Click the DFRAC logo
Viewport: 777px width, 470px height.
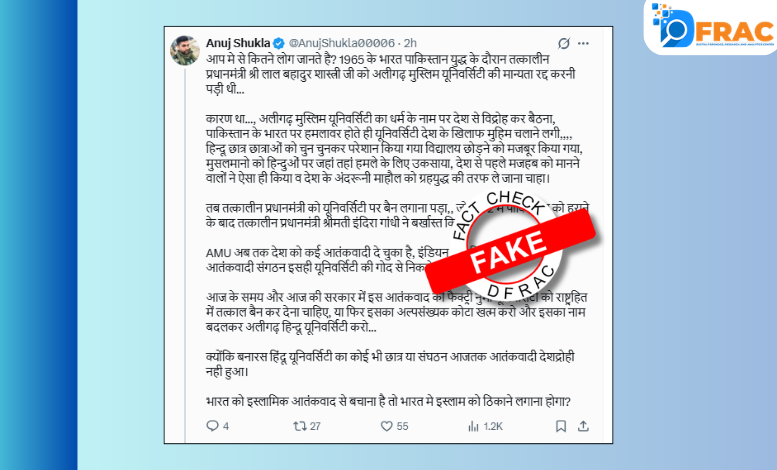712,27
